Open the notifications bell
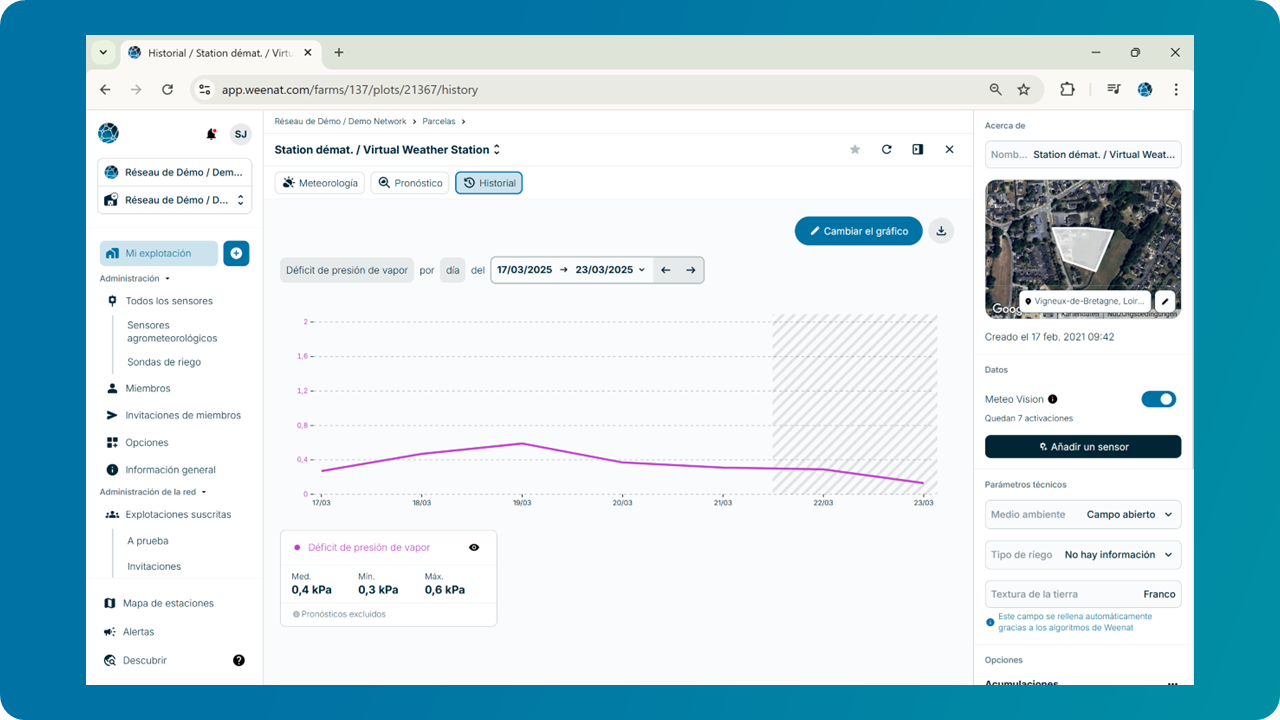This screenshot has width=1280, height=720. click(x=211, y=134)
